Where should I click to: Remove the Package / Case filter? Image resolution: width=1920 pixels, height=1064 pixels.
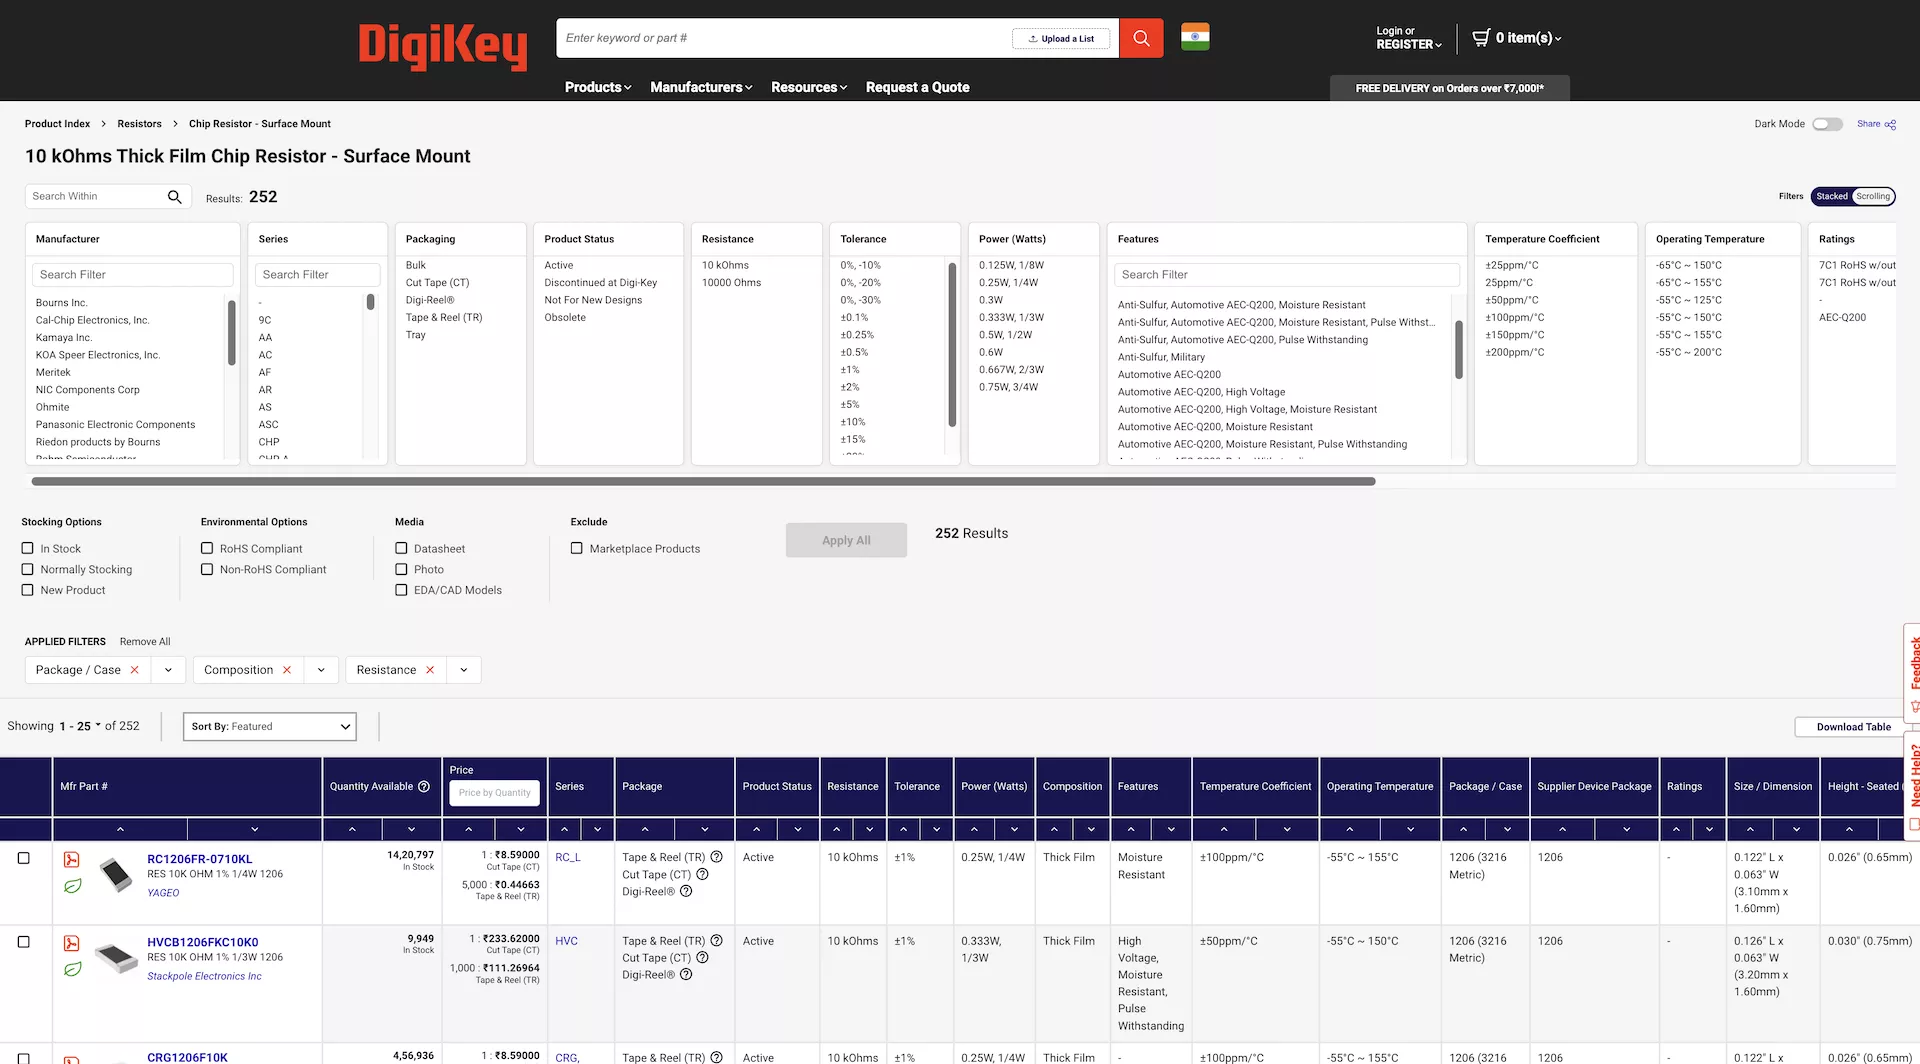[135, 670]
